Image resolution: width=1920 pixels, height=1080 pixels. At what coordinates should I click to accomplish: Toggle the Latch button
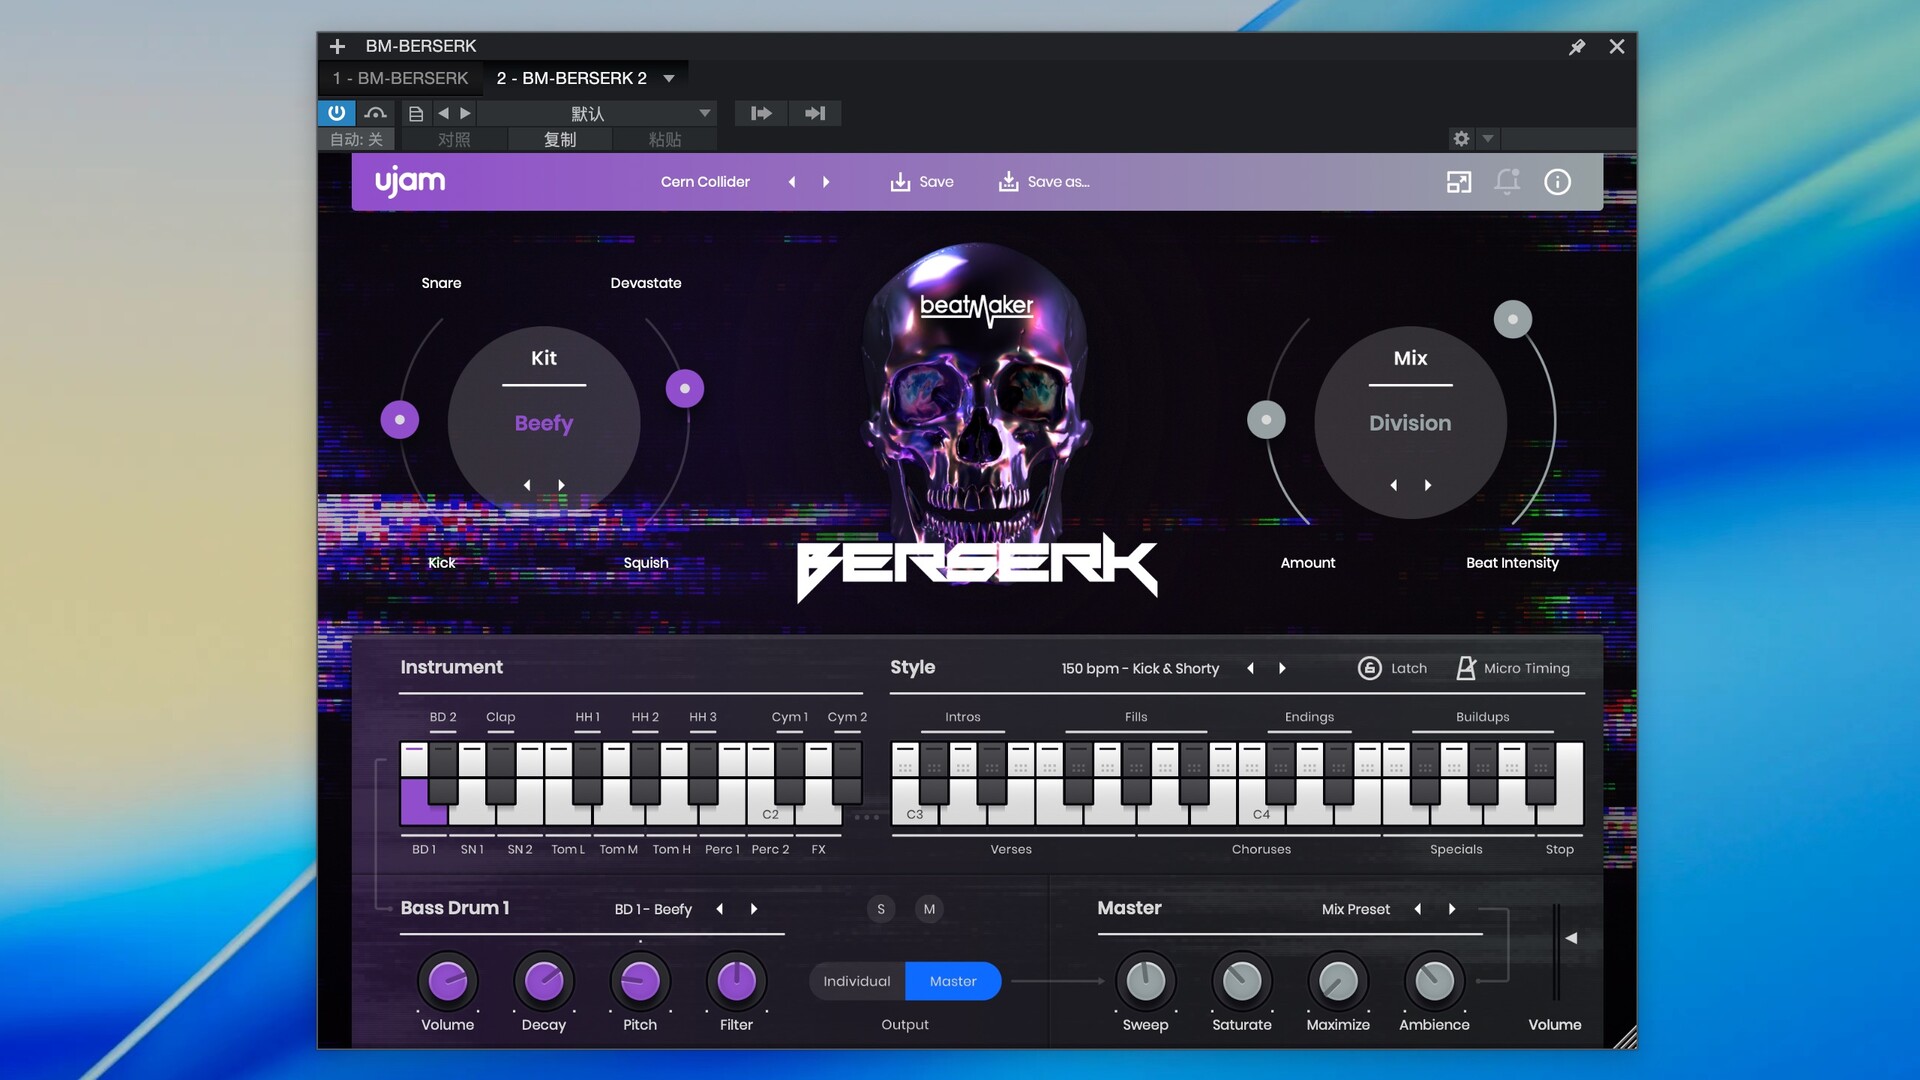pos(1392,668)
